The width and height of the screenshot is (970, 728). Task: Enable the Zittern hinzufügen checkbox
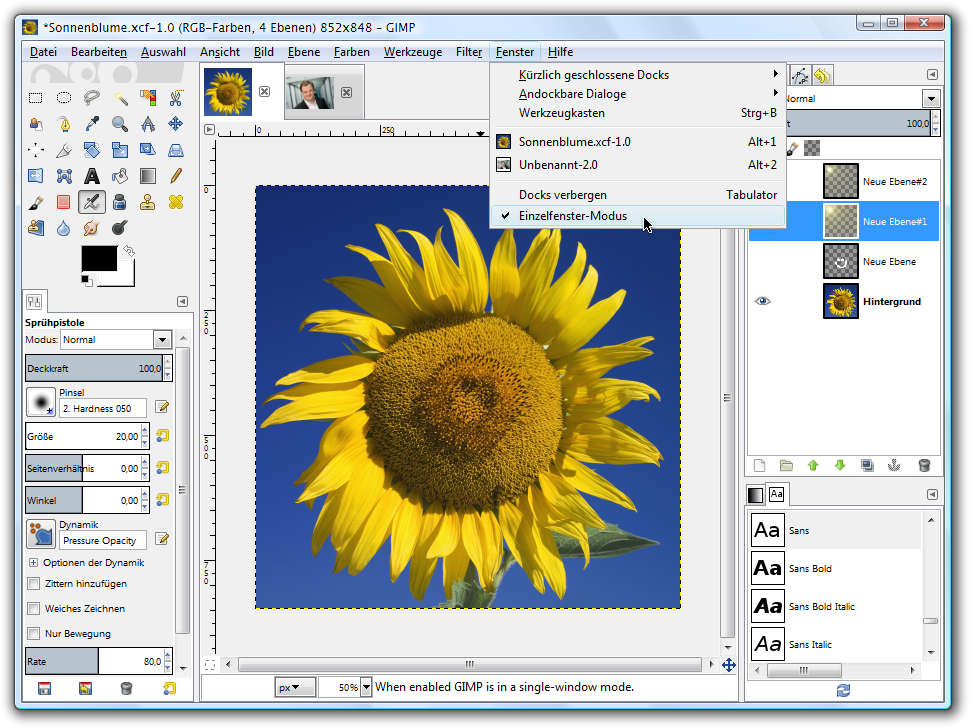tap(34, 583)
